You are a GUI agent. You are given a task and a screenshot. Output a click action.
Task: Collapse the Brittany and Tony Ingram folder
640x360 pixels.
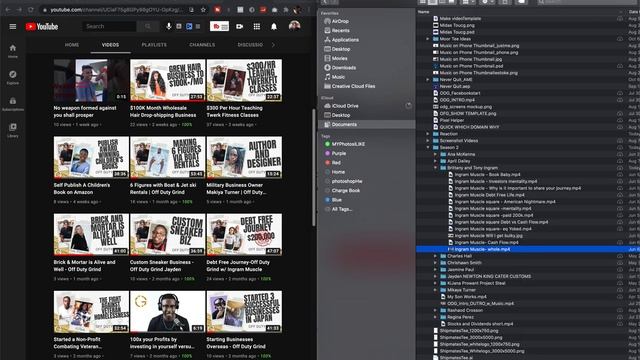click(x=435, y=168)
